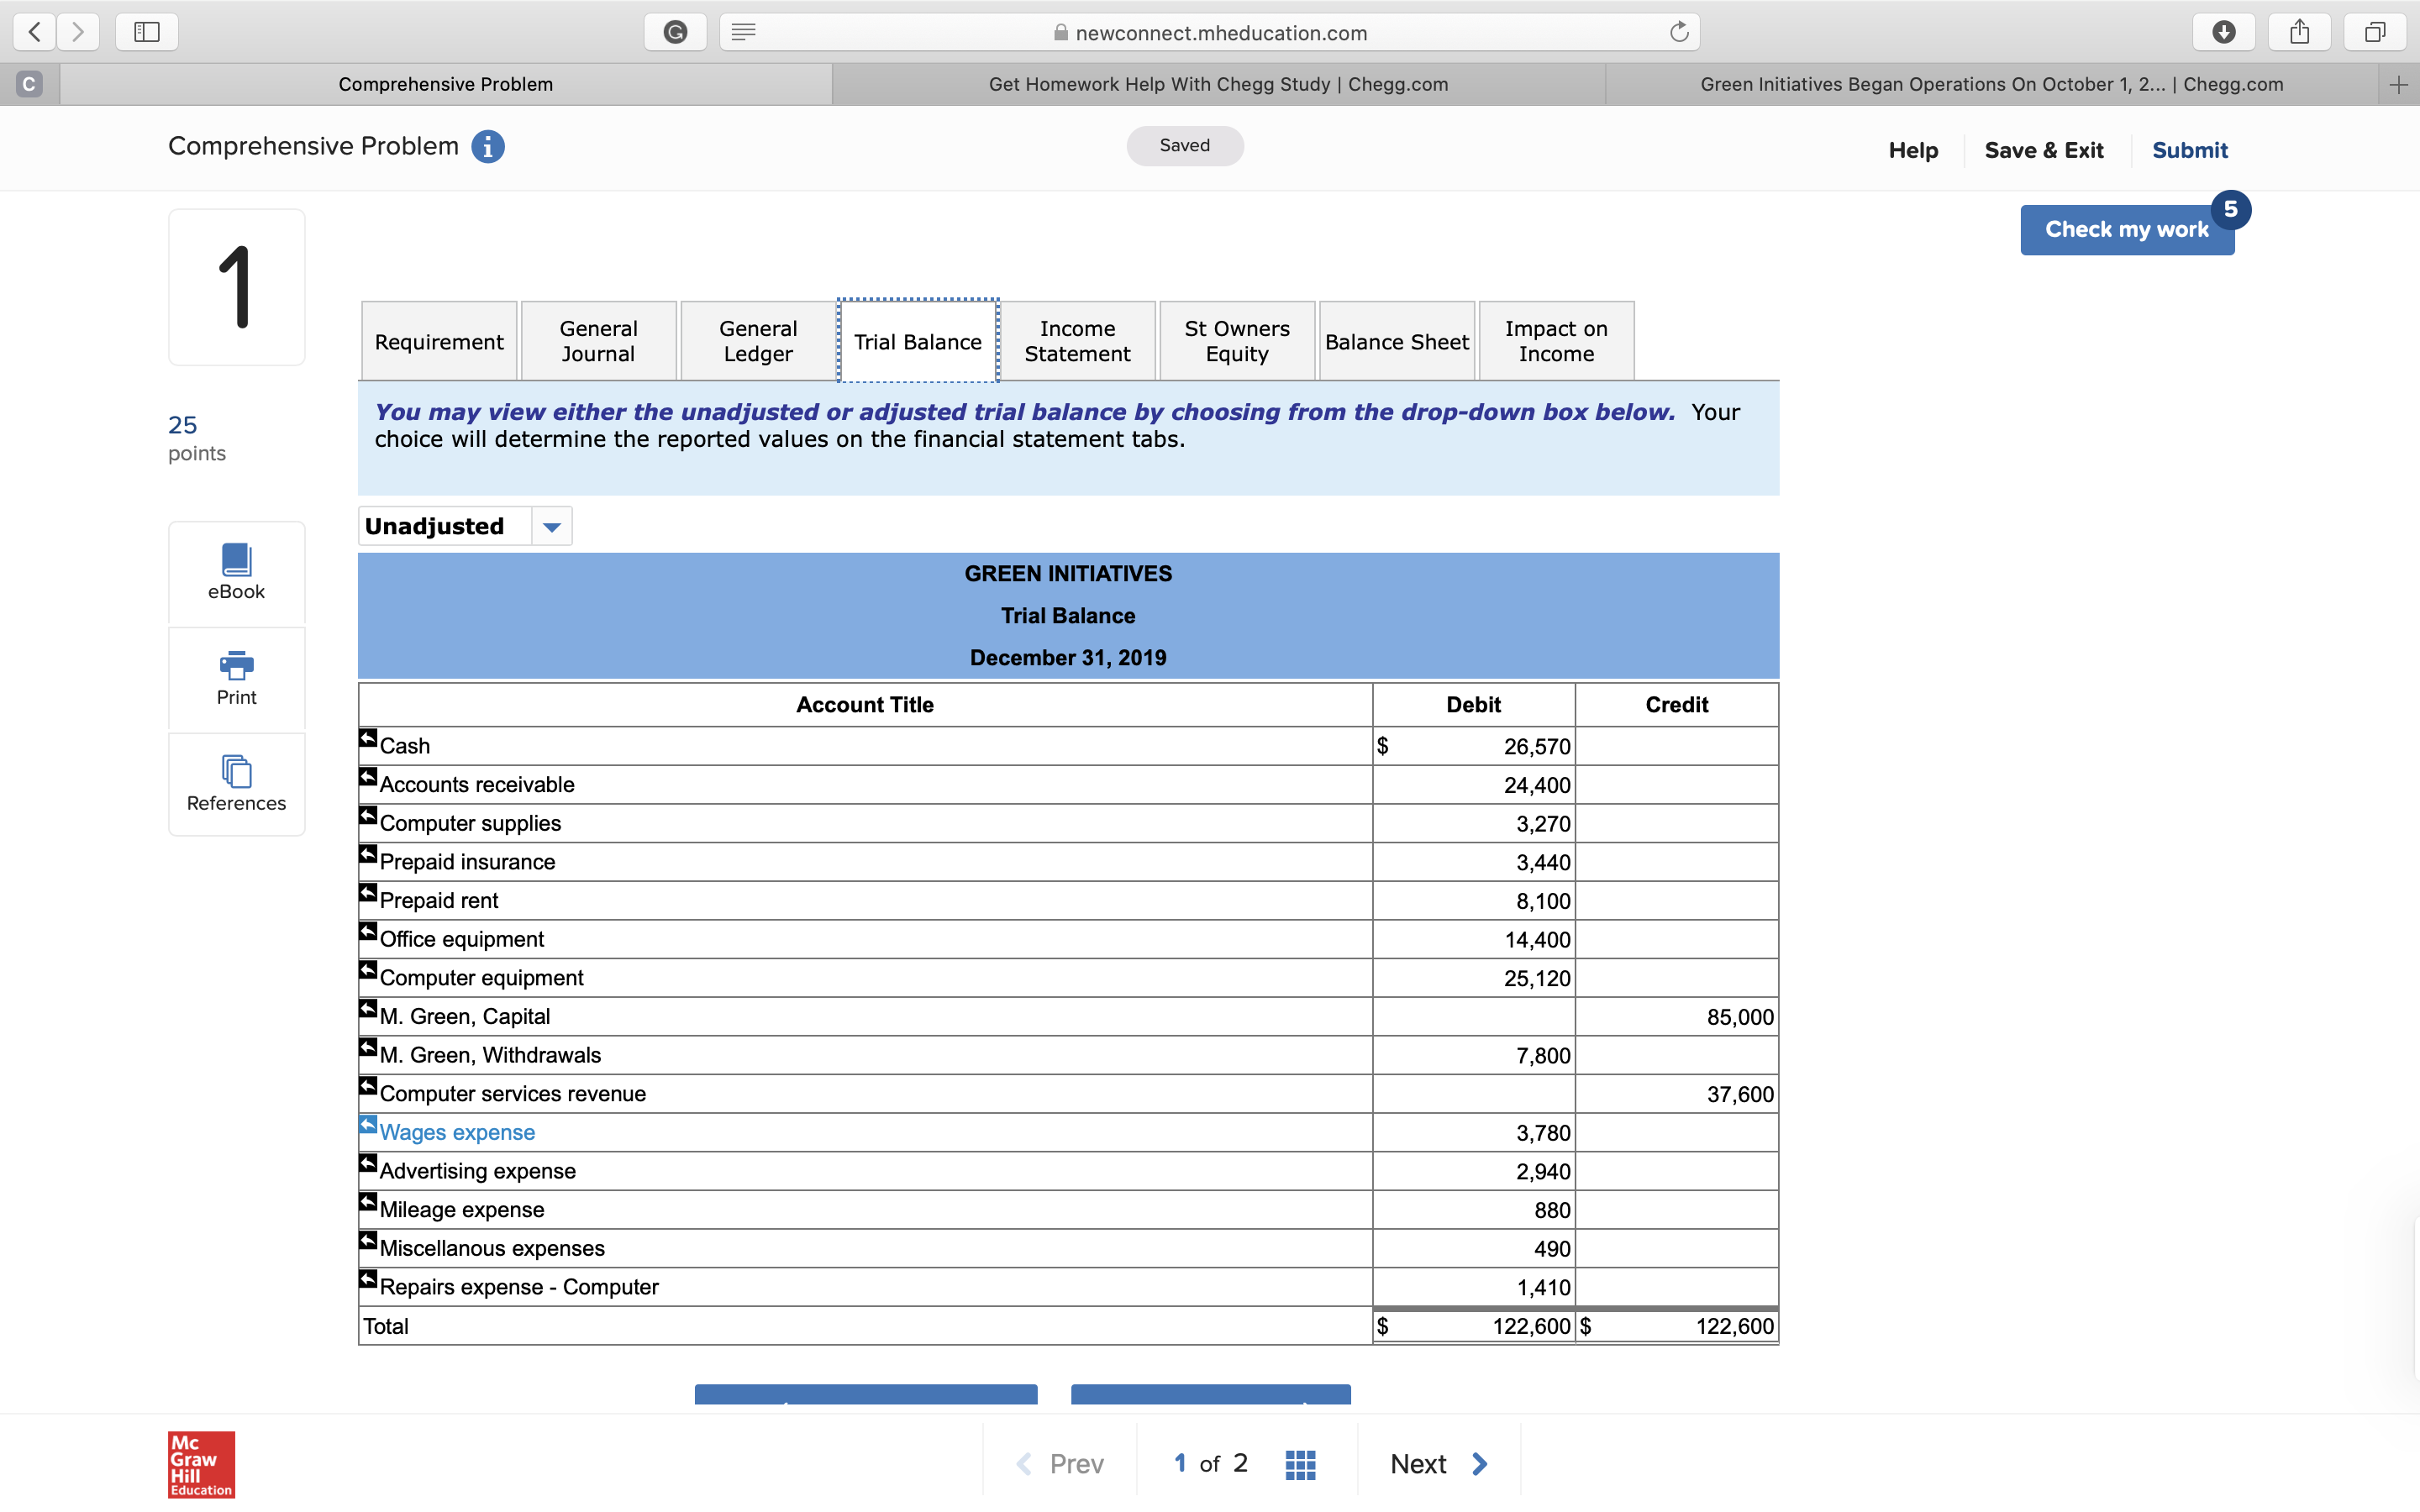
Task: Go to the next page with the Next arrow
Action: click(1438, 1463)
